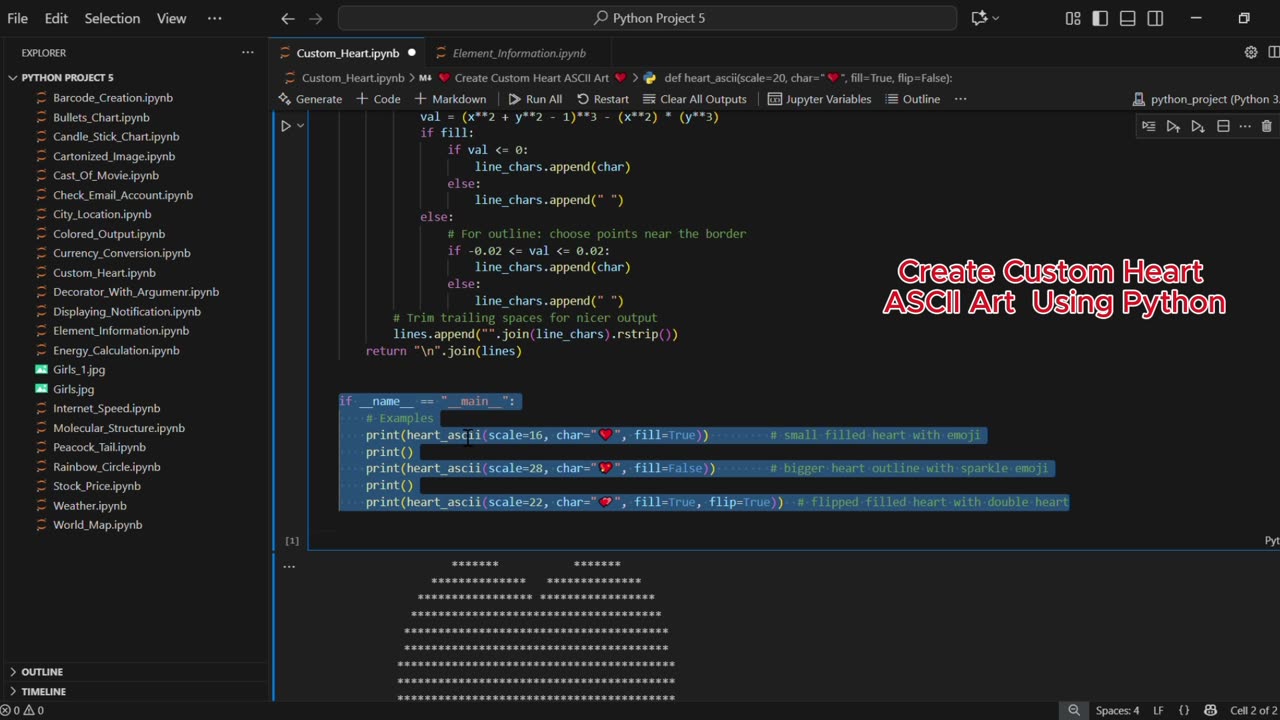Image resolution: width=1280 pixels, height=720 pixels.
Task: Open the Copilot chat icon
Action: click(979, 18)
